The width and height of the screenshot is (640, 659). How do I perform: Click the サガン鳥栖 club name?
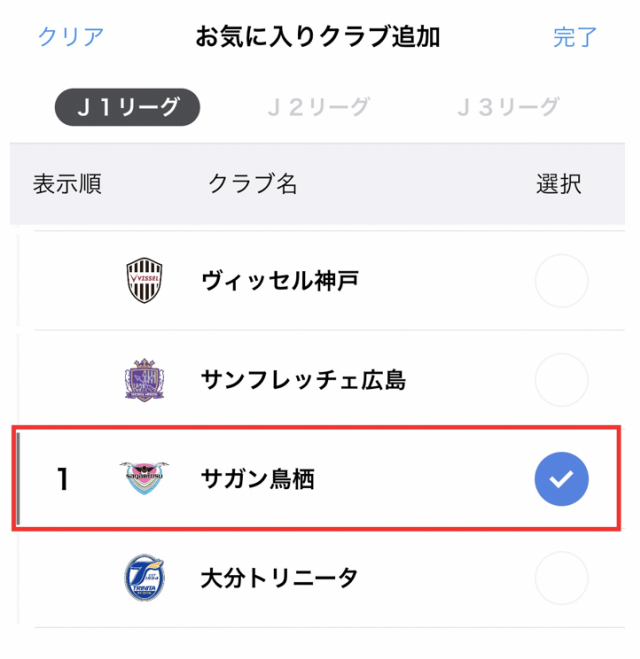coord(258,479)
